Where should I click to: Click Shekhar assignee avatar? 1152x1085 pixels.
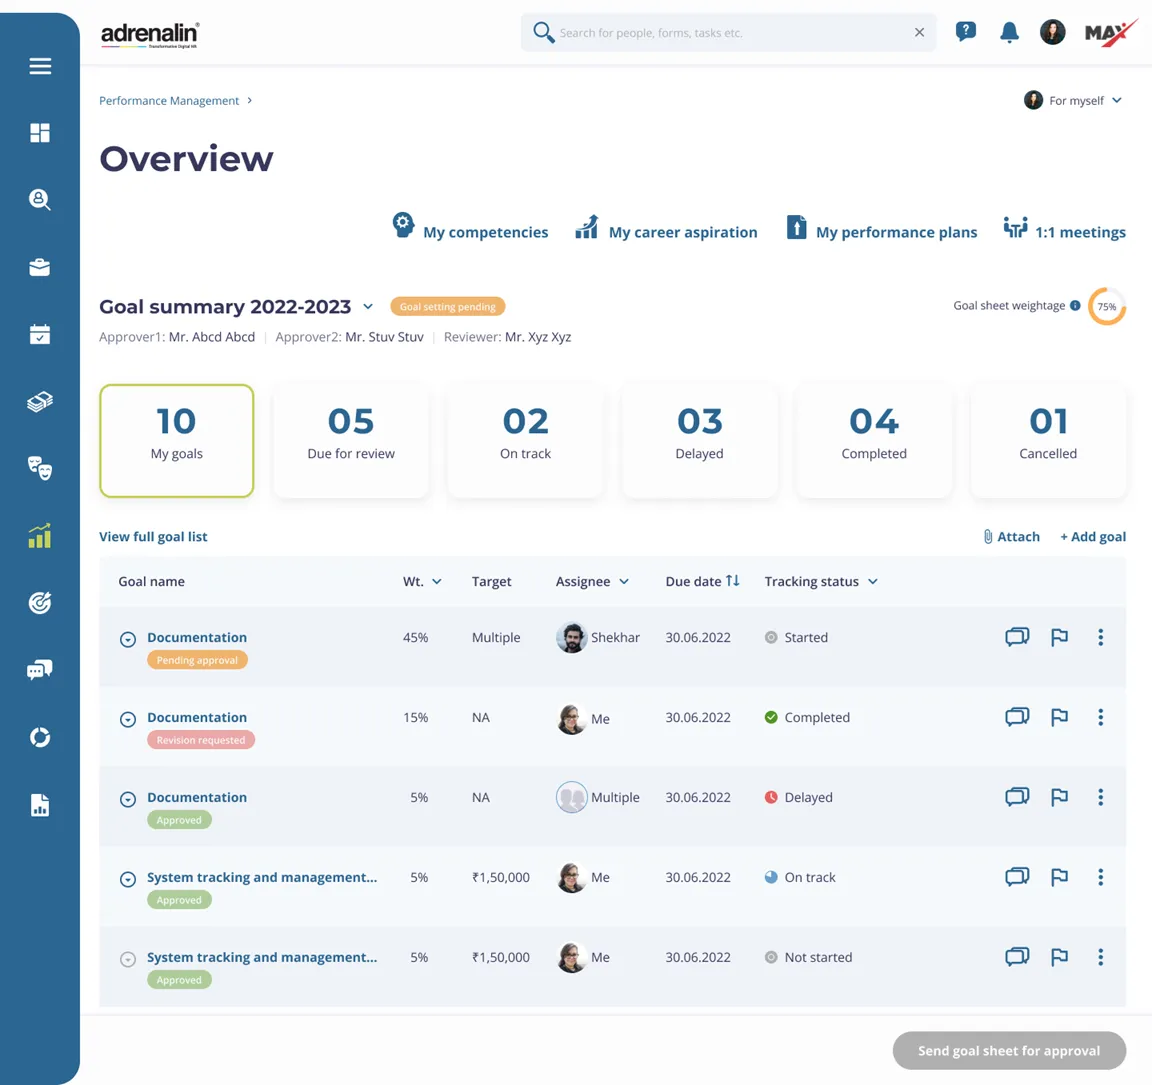[x=571, y=637]
